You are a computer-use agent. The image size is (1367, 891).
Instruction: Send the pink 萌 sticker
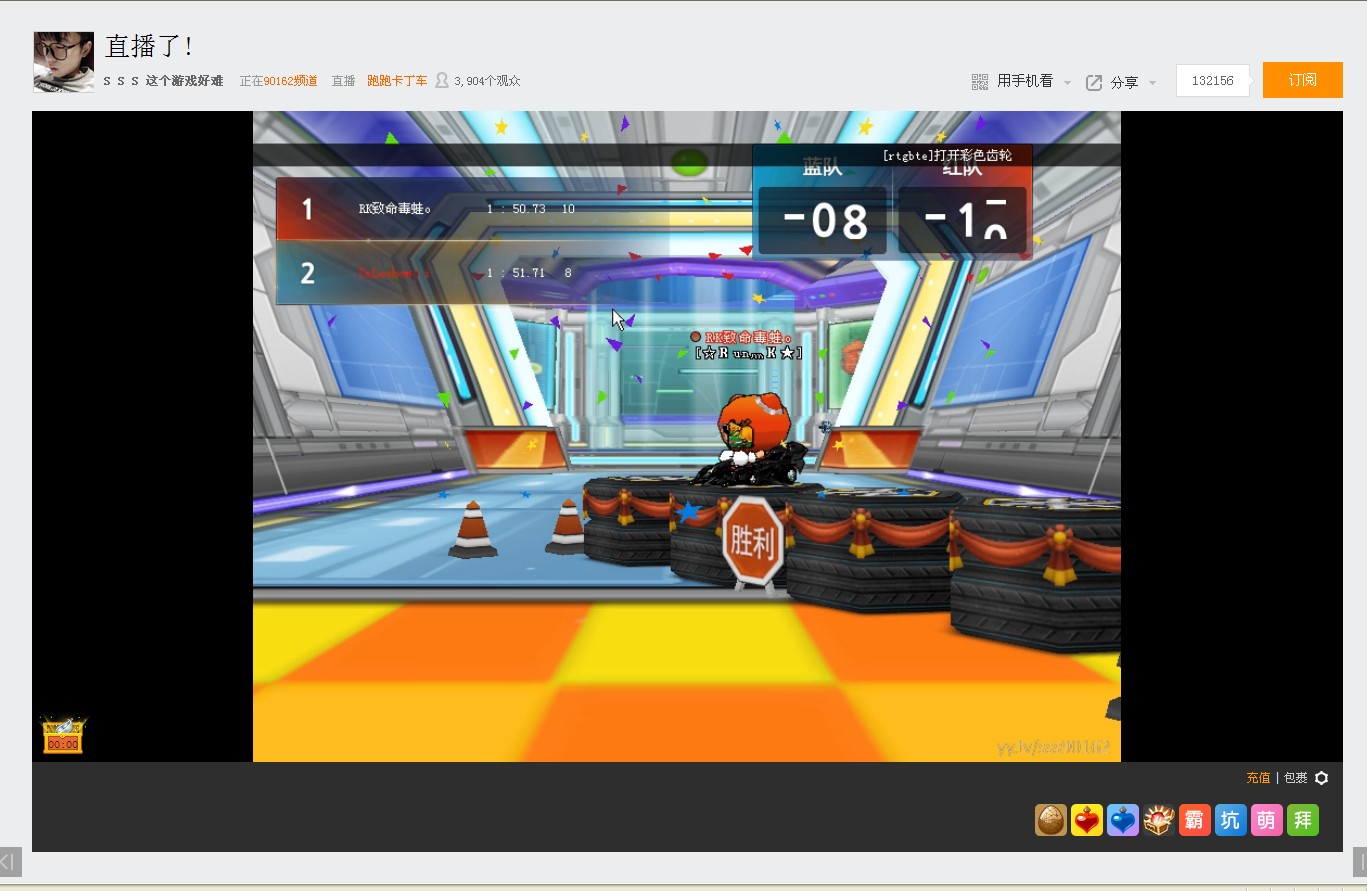click(x=1267, y=820)
